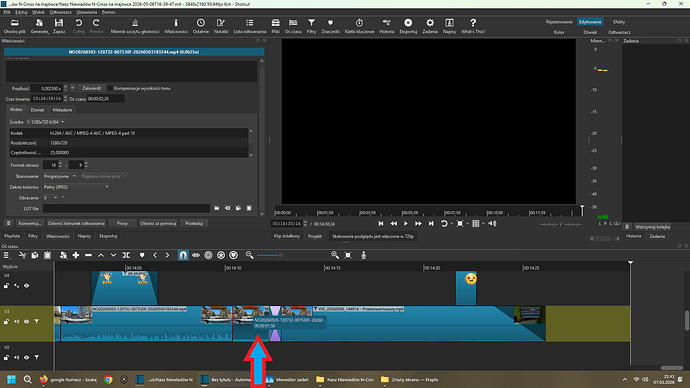Click the timeline append plus icon
Viewport: 690px width, 388px height.
76,255
